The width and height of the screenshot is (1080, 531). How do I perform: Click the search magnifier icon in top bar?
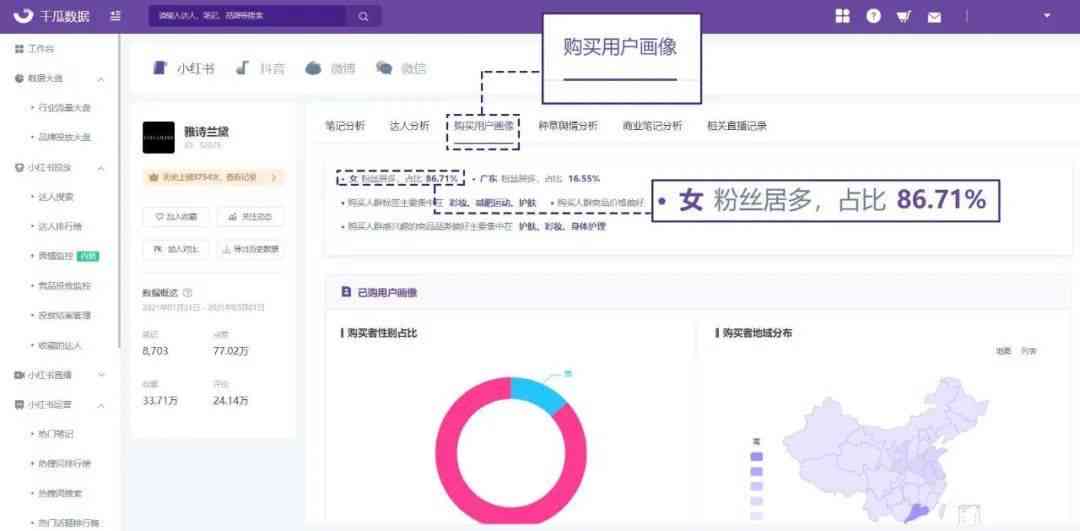[363, 16]
